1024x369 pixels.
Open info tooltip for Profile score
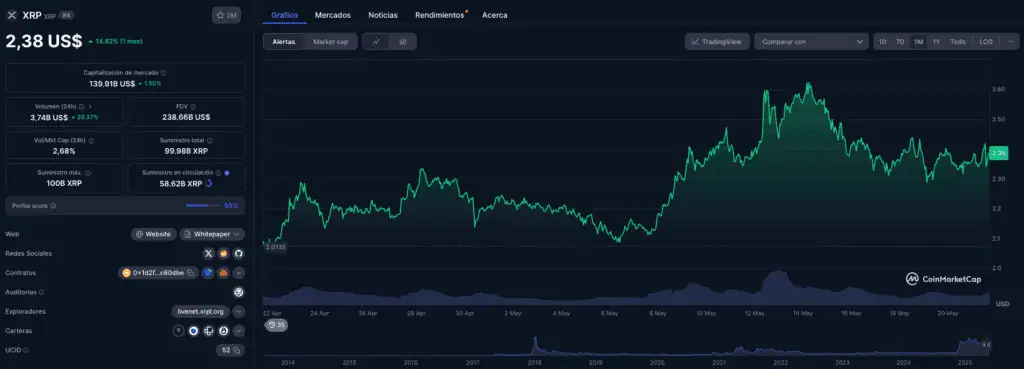pos(53,206)
